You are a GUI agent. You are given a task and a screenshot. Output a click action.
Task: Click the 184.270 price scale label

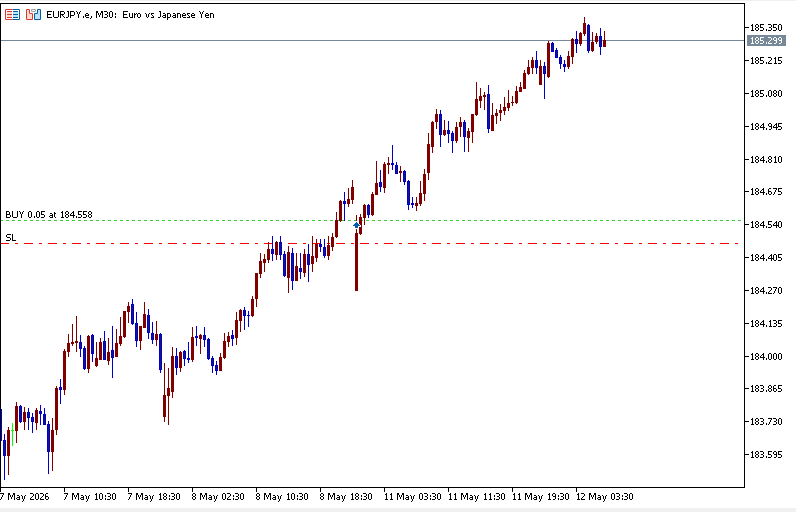click(x=766, y=291)
